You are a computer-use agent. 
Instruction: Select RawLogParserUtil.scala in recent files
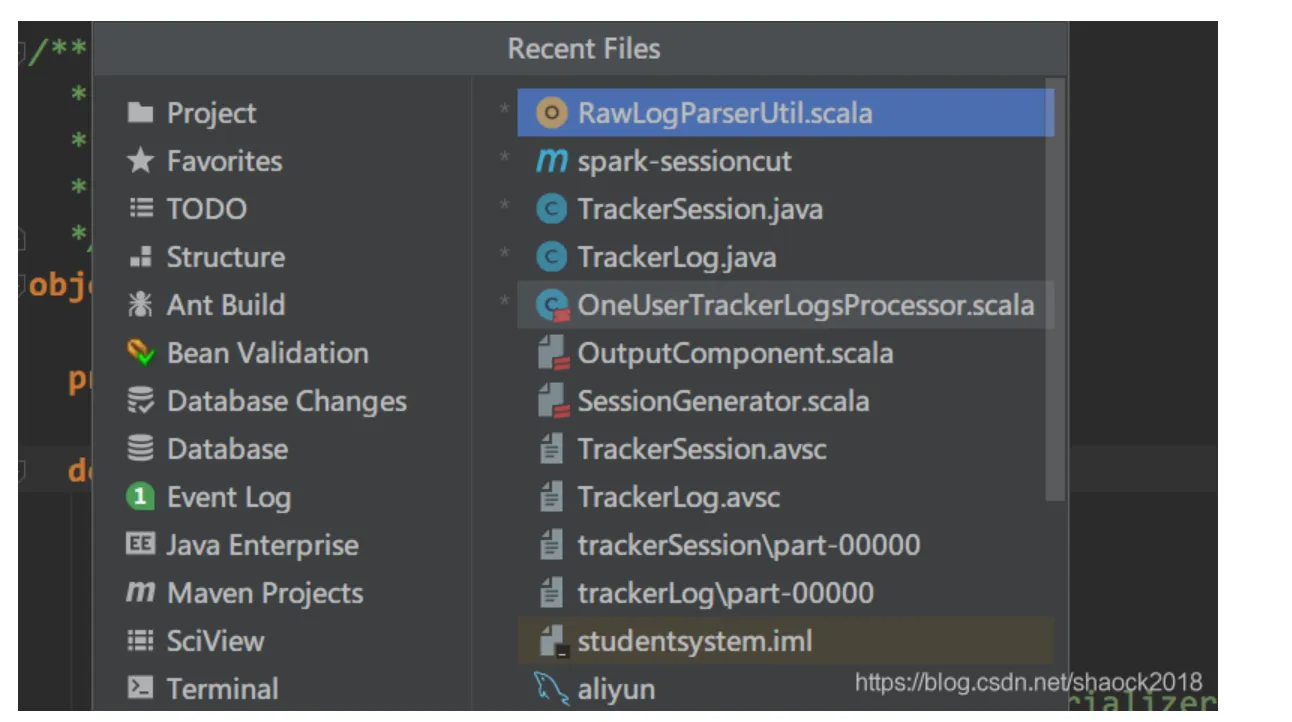pos(785,113)
